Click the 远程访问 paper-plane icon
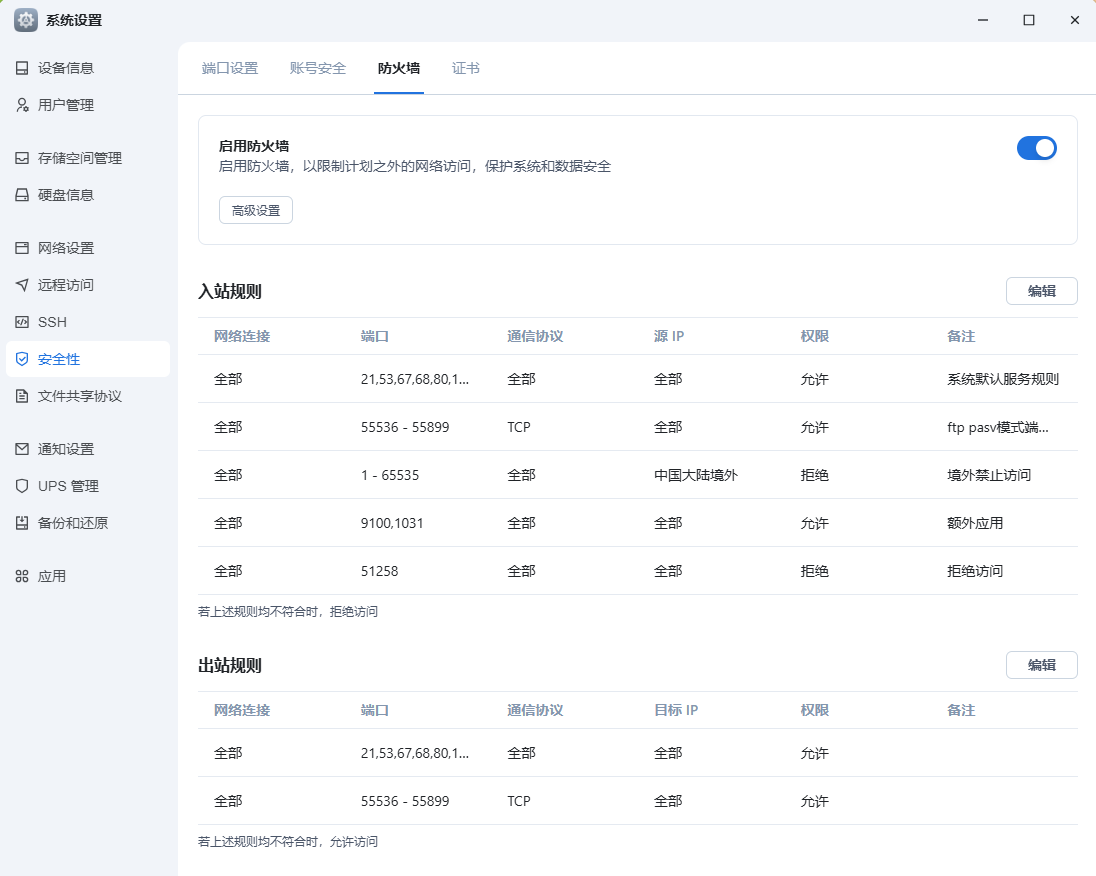The height and width of the screenshot is (876, 1096). point(22,285)
